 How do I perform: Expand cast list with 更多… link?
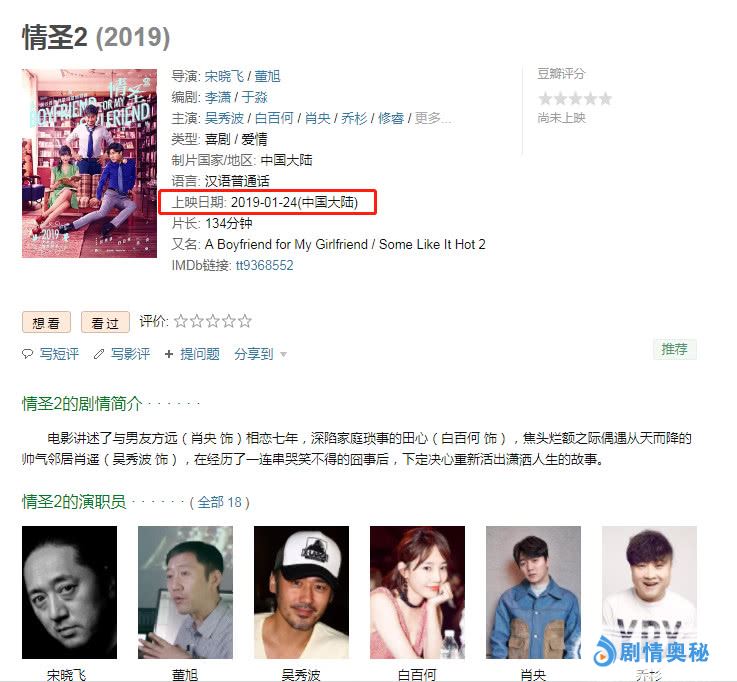point(432,118)
